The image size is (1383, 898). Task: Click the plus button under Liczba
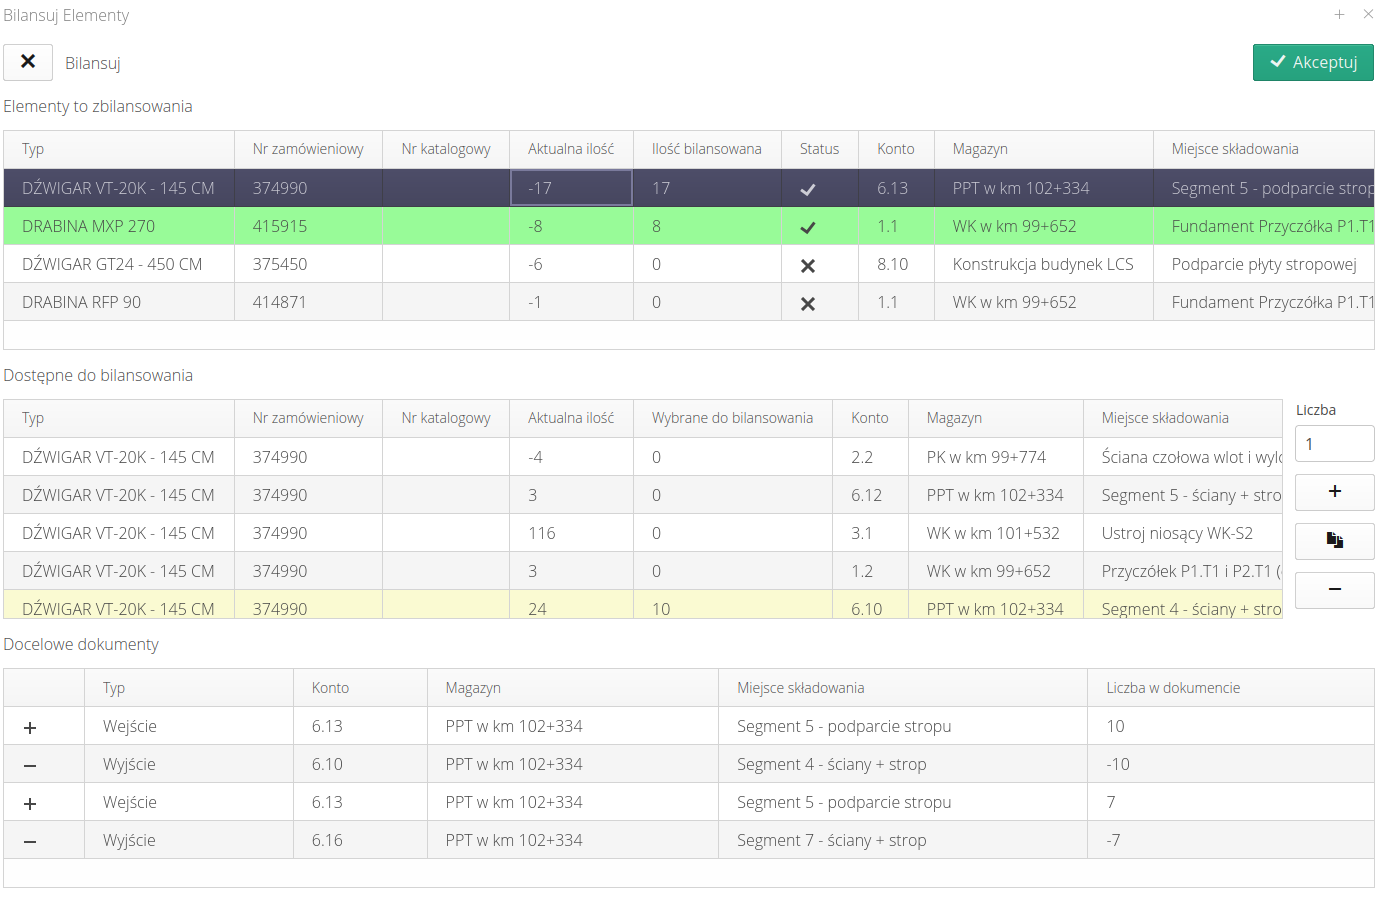(x=1334, y=492)
